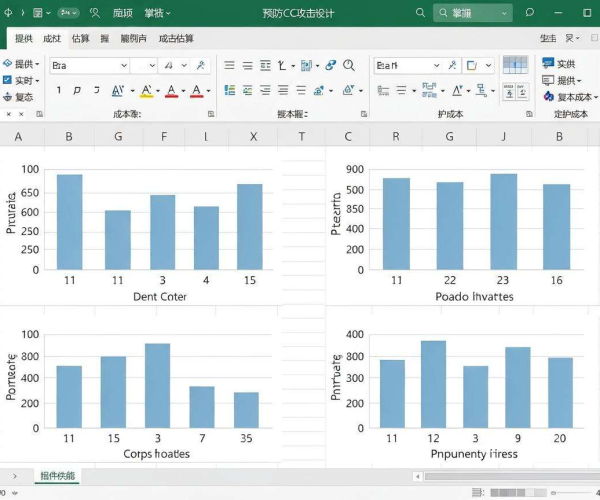The width and height of the screenshot is (600, 500).
Task: Click the horizontal scrollbar left arrow
Action: click(418, 476)
